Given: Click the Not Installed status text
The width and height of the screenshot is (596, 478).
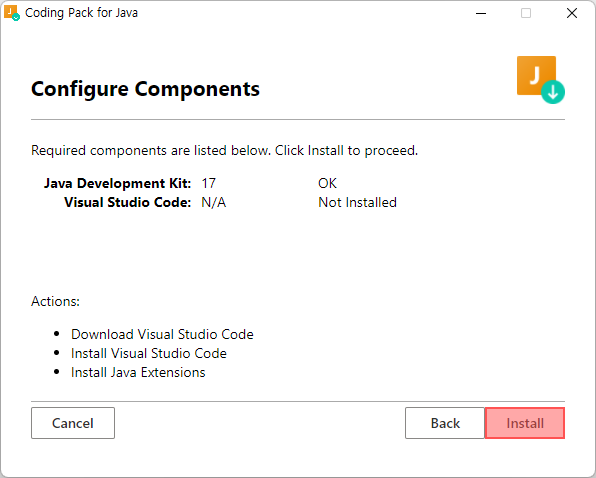Looking at the screenshot, I should coord(357,203).
